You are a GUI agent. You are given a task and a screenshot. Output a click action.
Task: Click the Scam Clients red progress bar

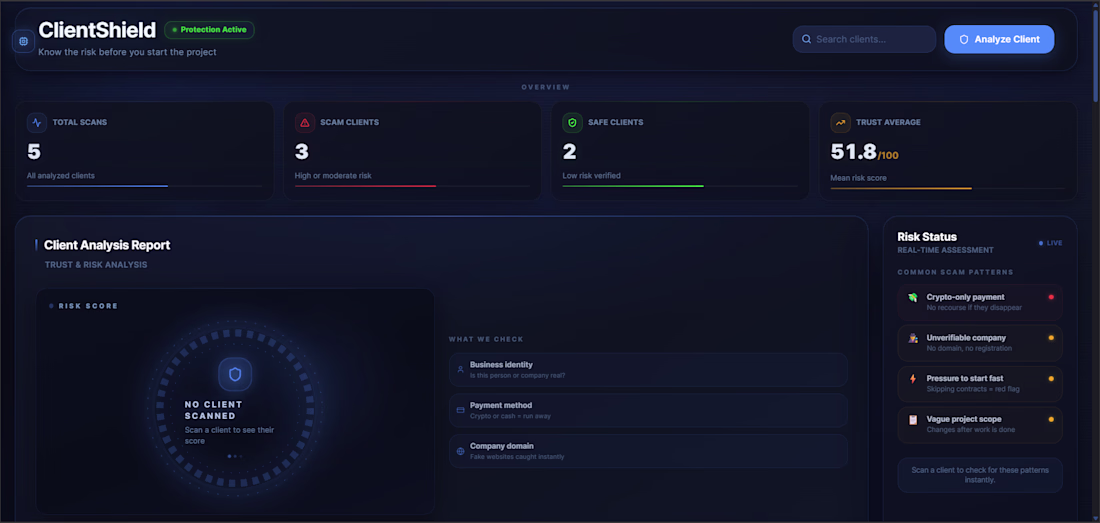[x=365, y=186]
